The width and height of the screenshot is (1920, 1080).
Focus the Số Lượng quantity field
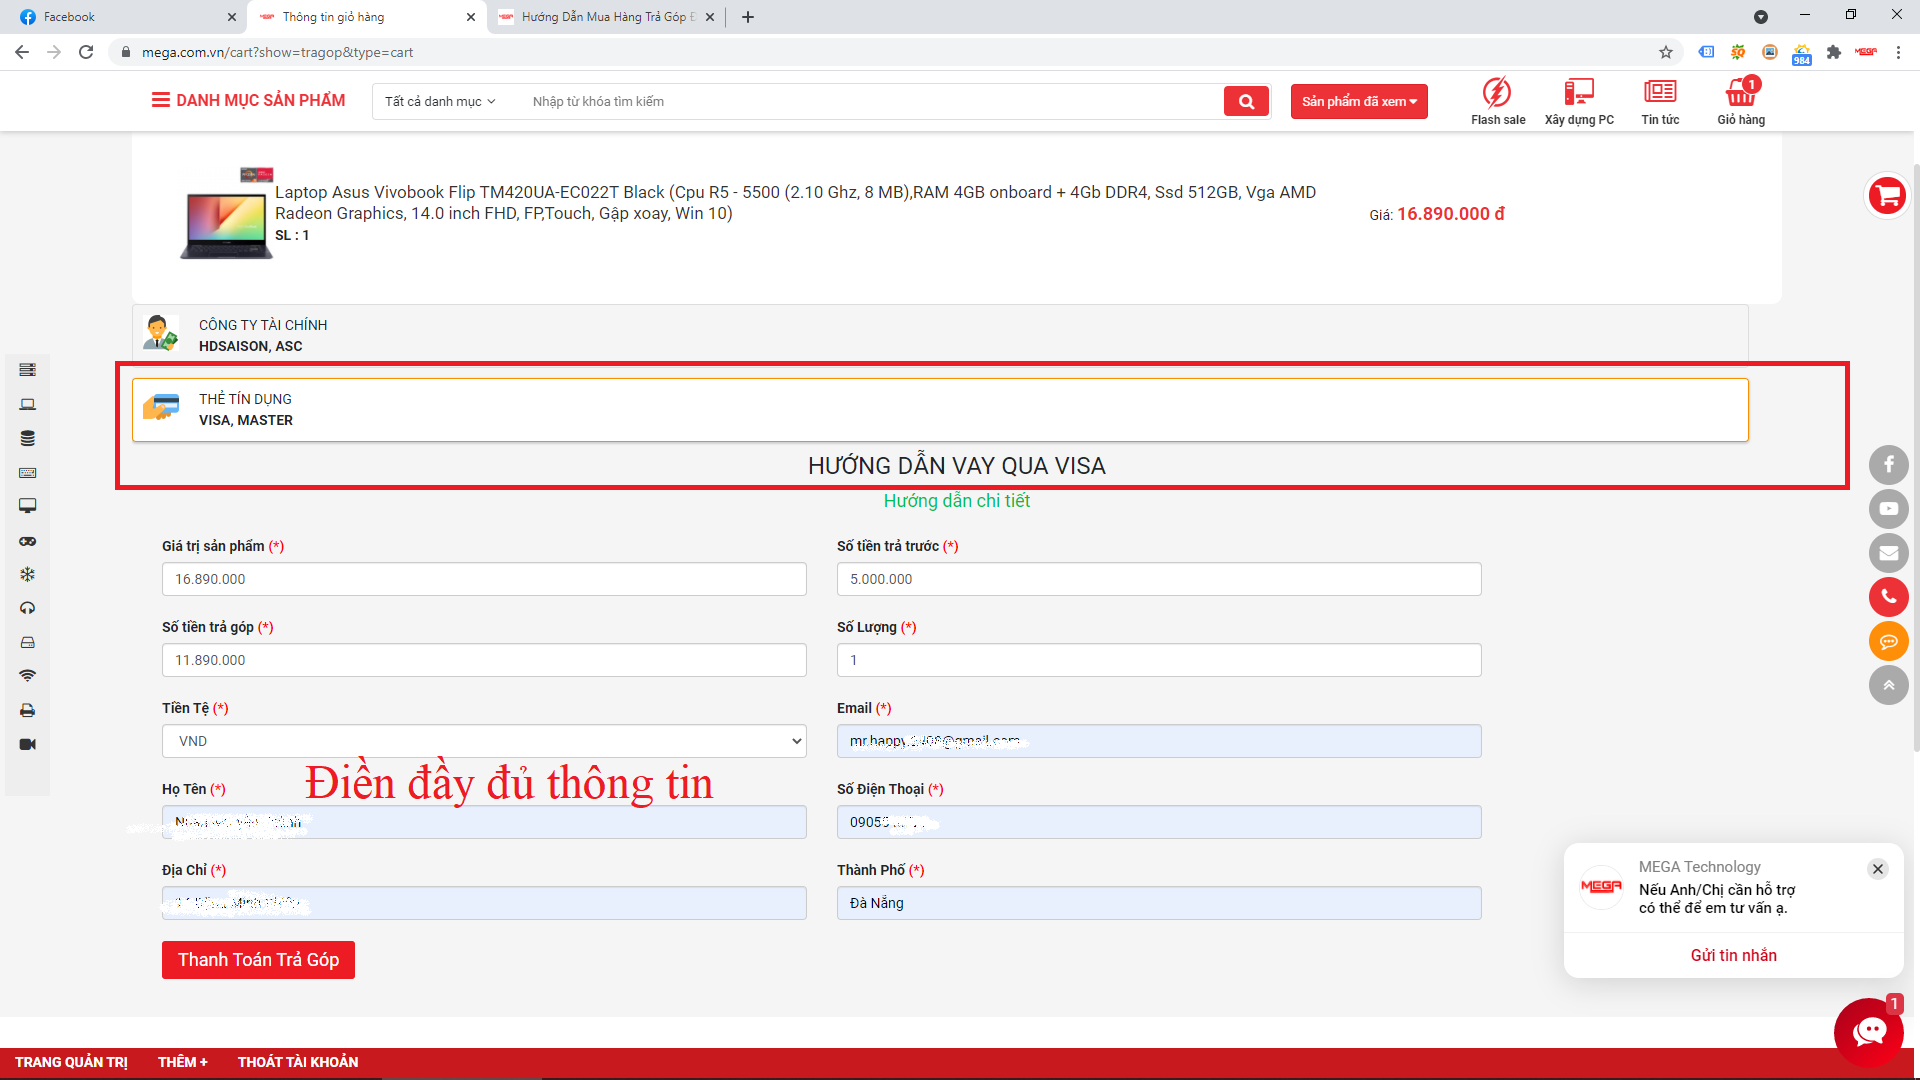[x=1159, y=660]
